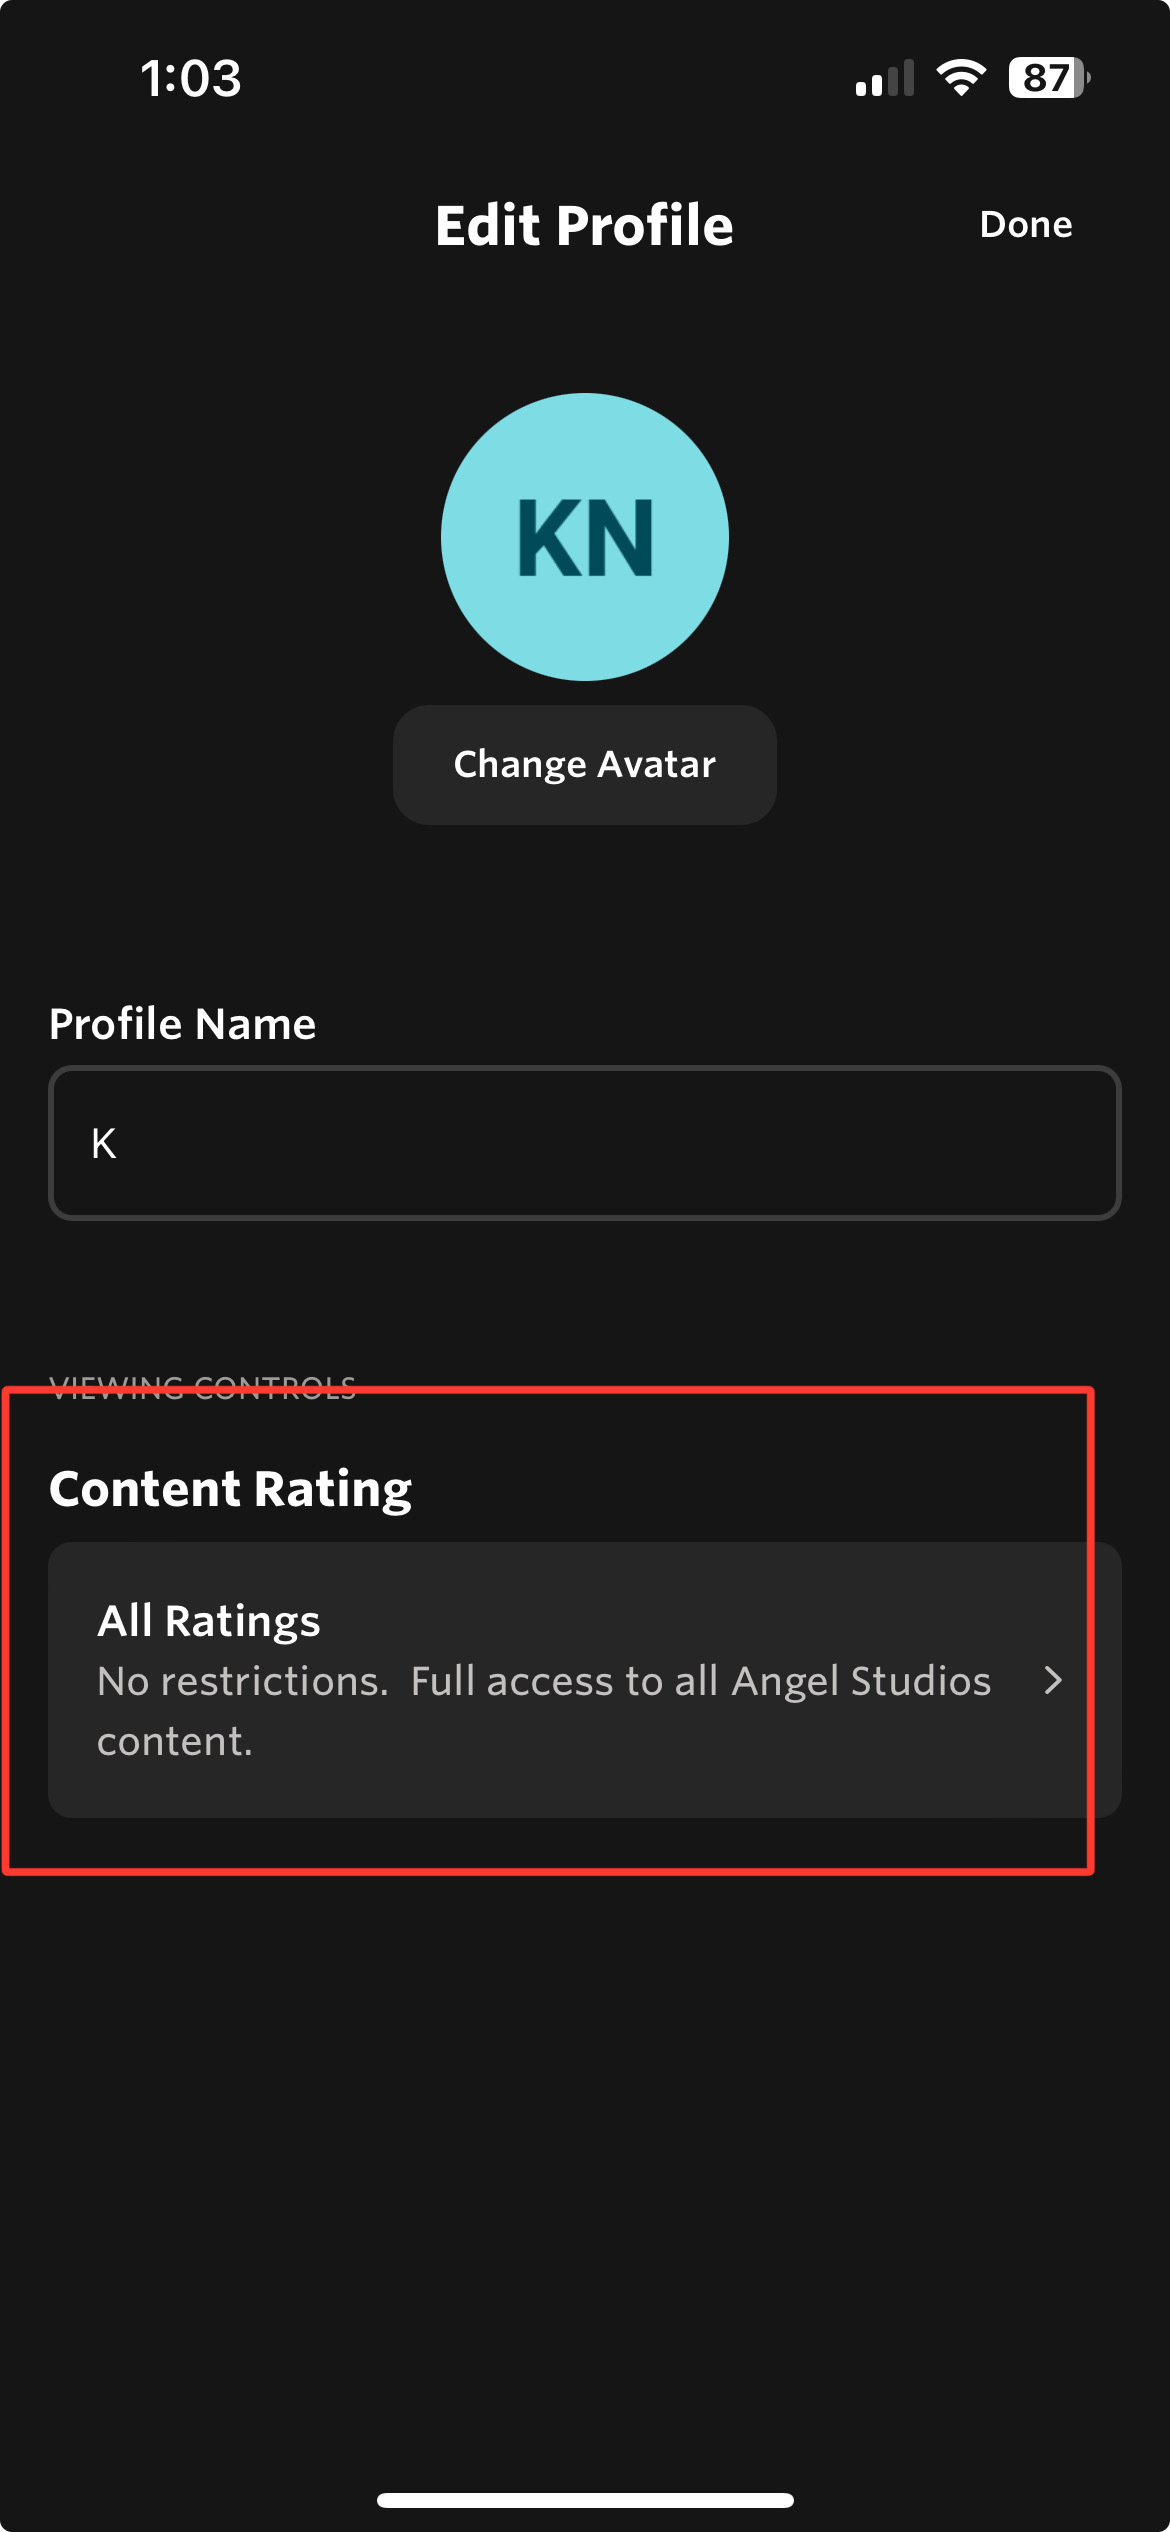Open the Change Avatar button
The image size is (1170, 2532).
point(585,765)
